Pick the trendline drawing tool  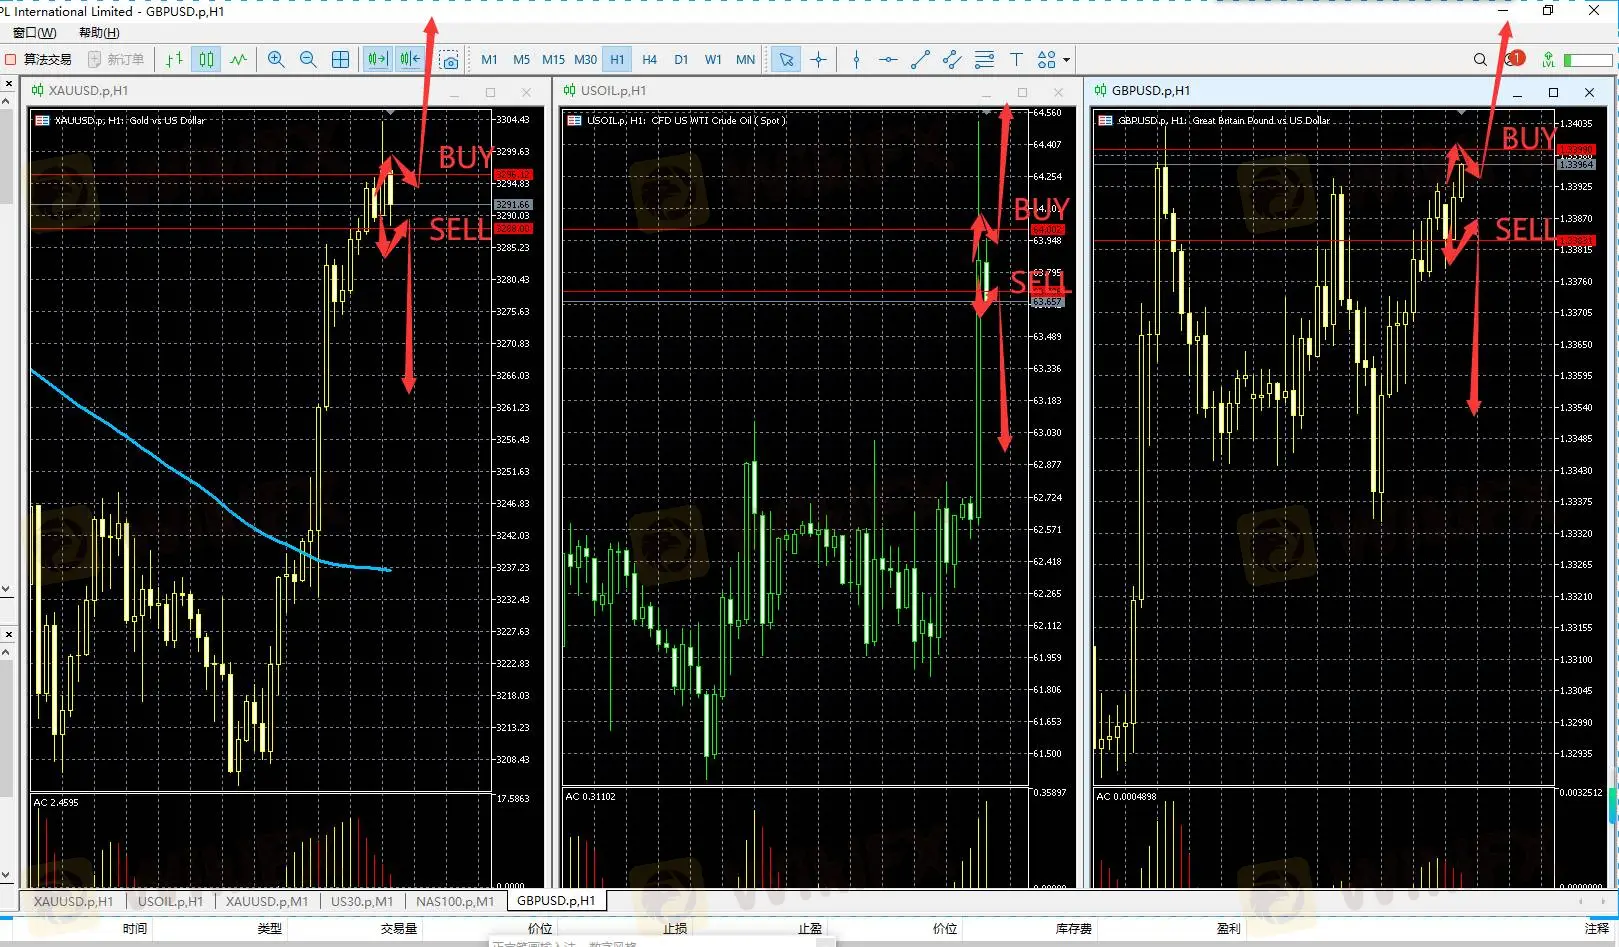pos(920,60)
